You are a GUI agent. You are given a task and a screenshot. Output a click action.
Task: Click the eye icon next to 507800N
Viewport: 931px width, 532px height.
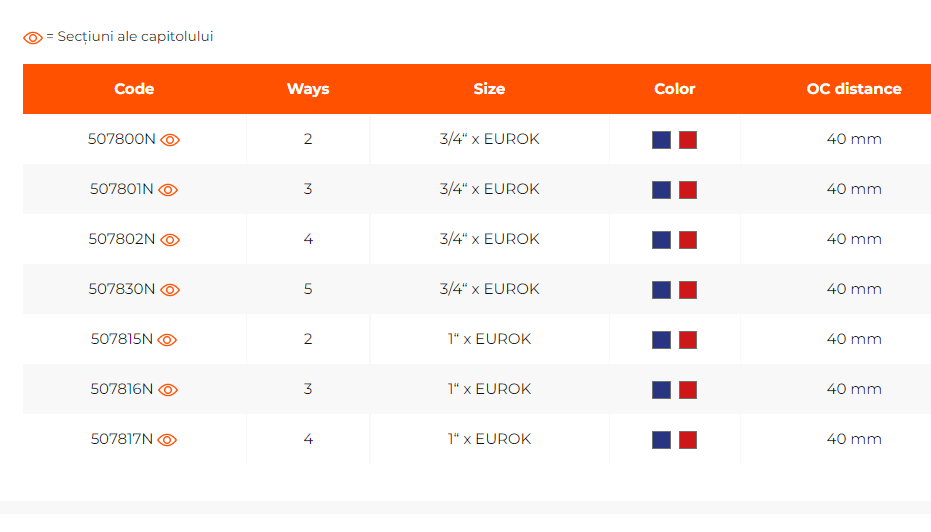pyautogui.click(x=170, y=140)
